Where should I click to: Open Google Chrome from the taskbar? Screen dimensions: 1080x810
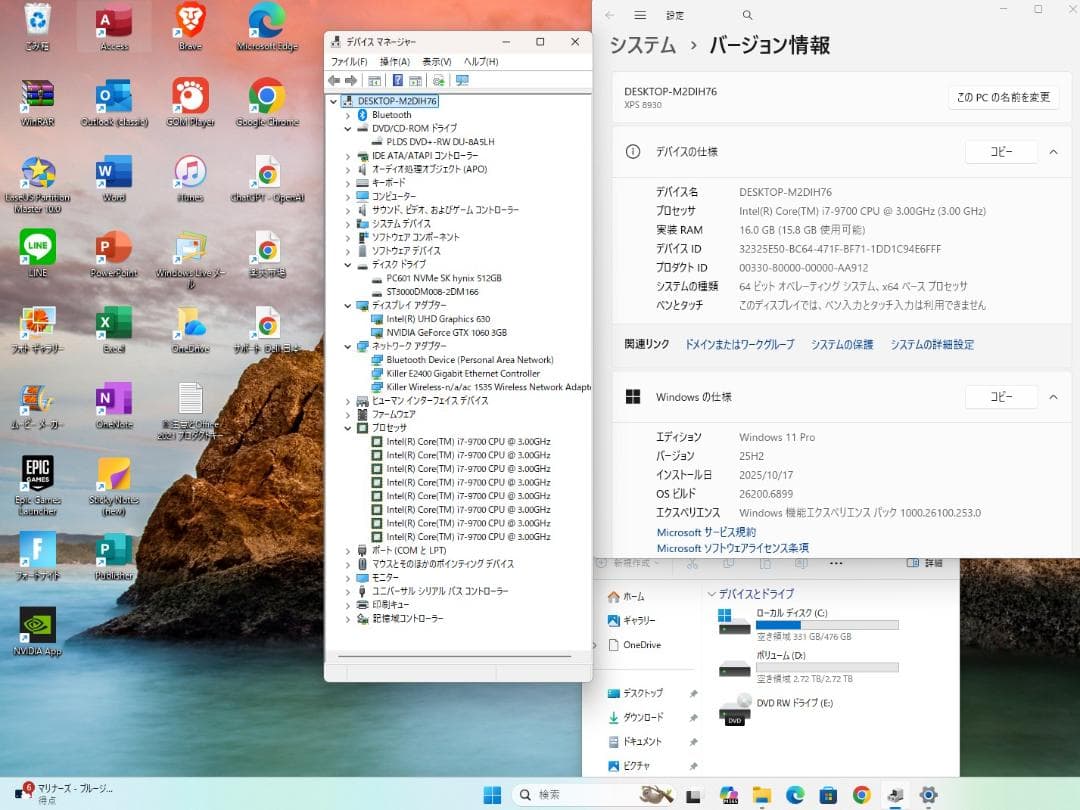click(x=861, y=794)
